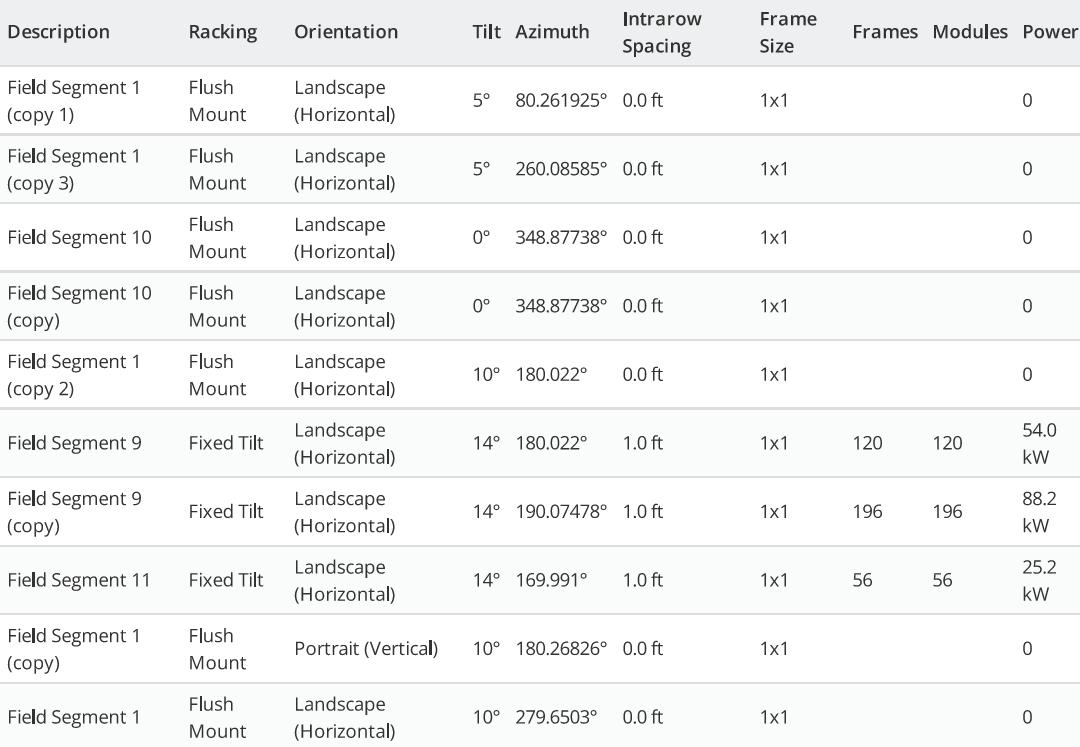Click the Description column header
Viewport: 1080px width, 747px height.
[58, 32]
